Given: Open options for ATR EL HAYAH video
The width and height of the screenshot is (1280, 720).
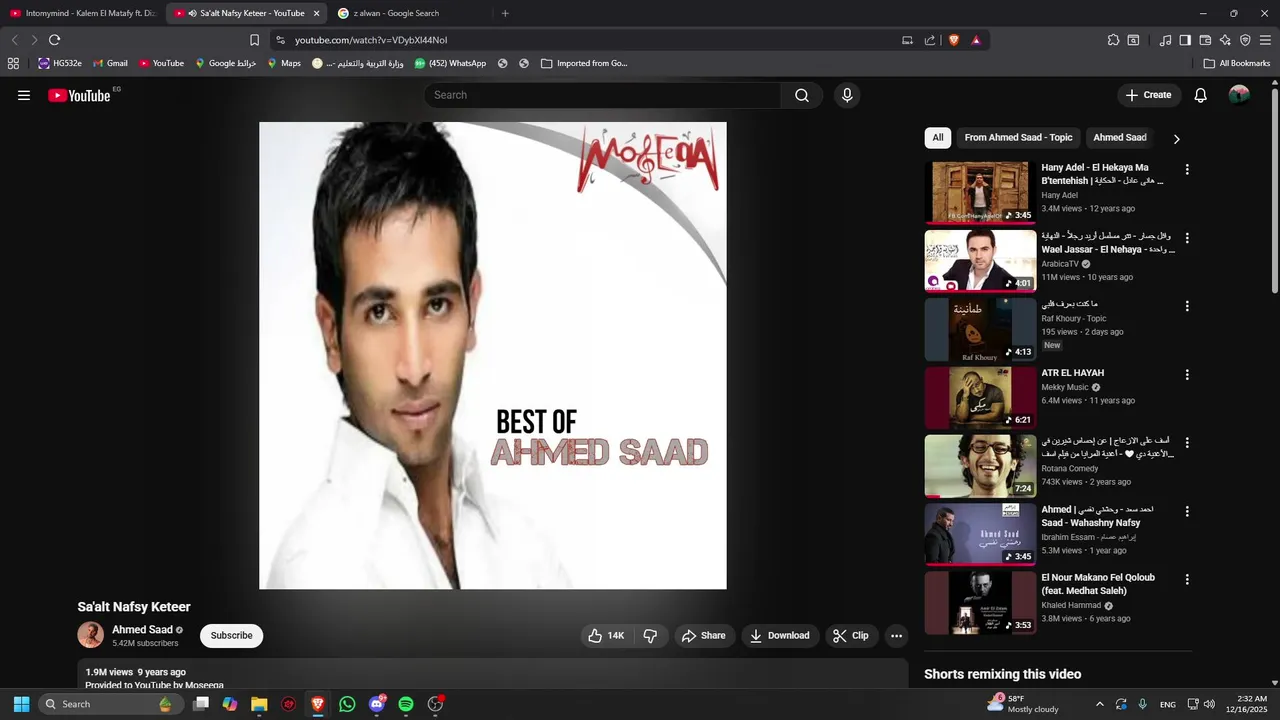Looking at the screenshot, I should pyautogui.click(x=1187, y=375).
